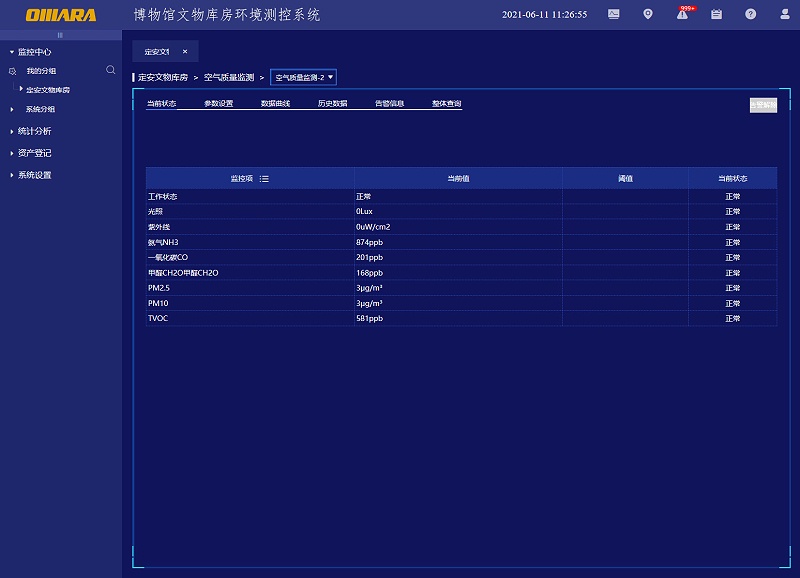Click the 我的分组 group settings icon
Image resolution: width=800 pixels, height=578 pixels.
[13, 71]
